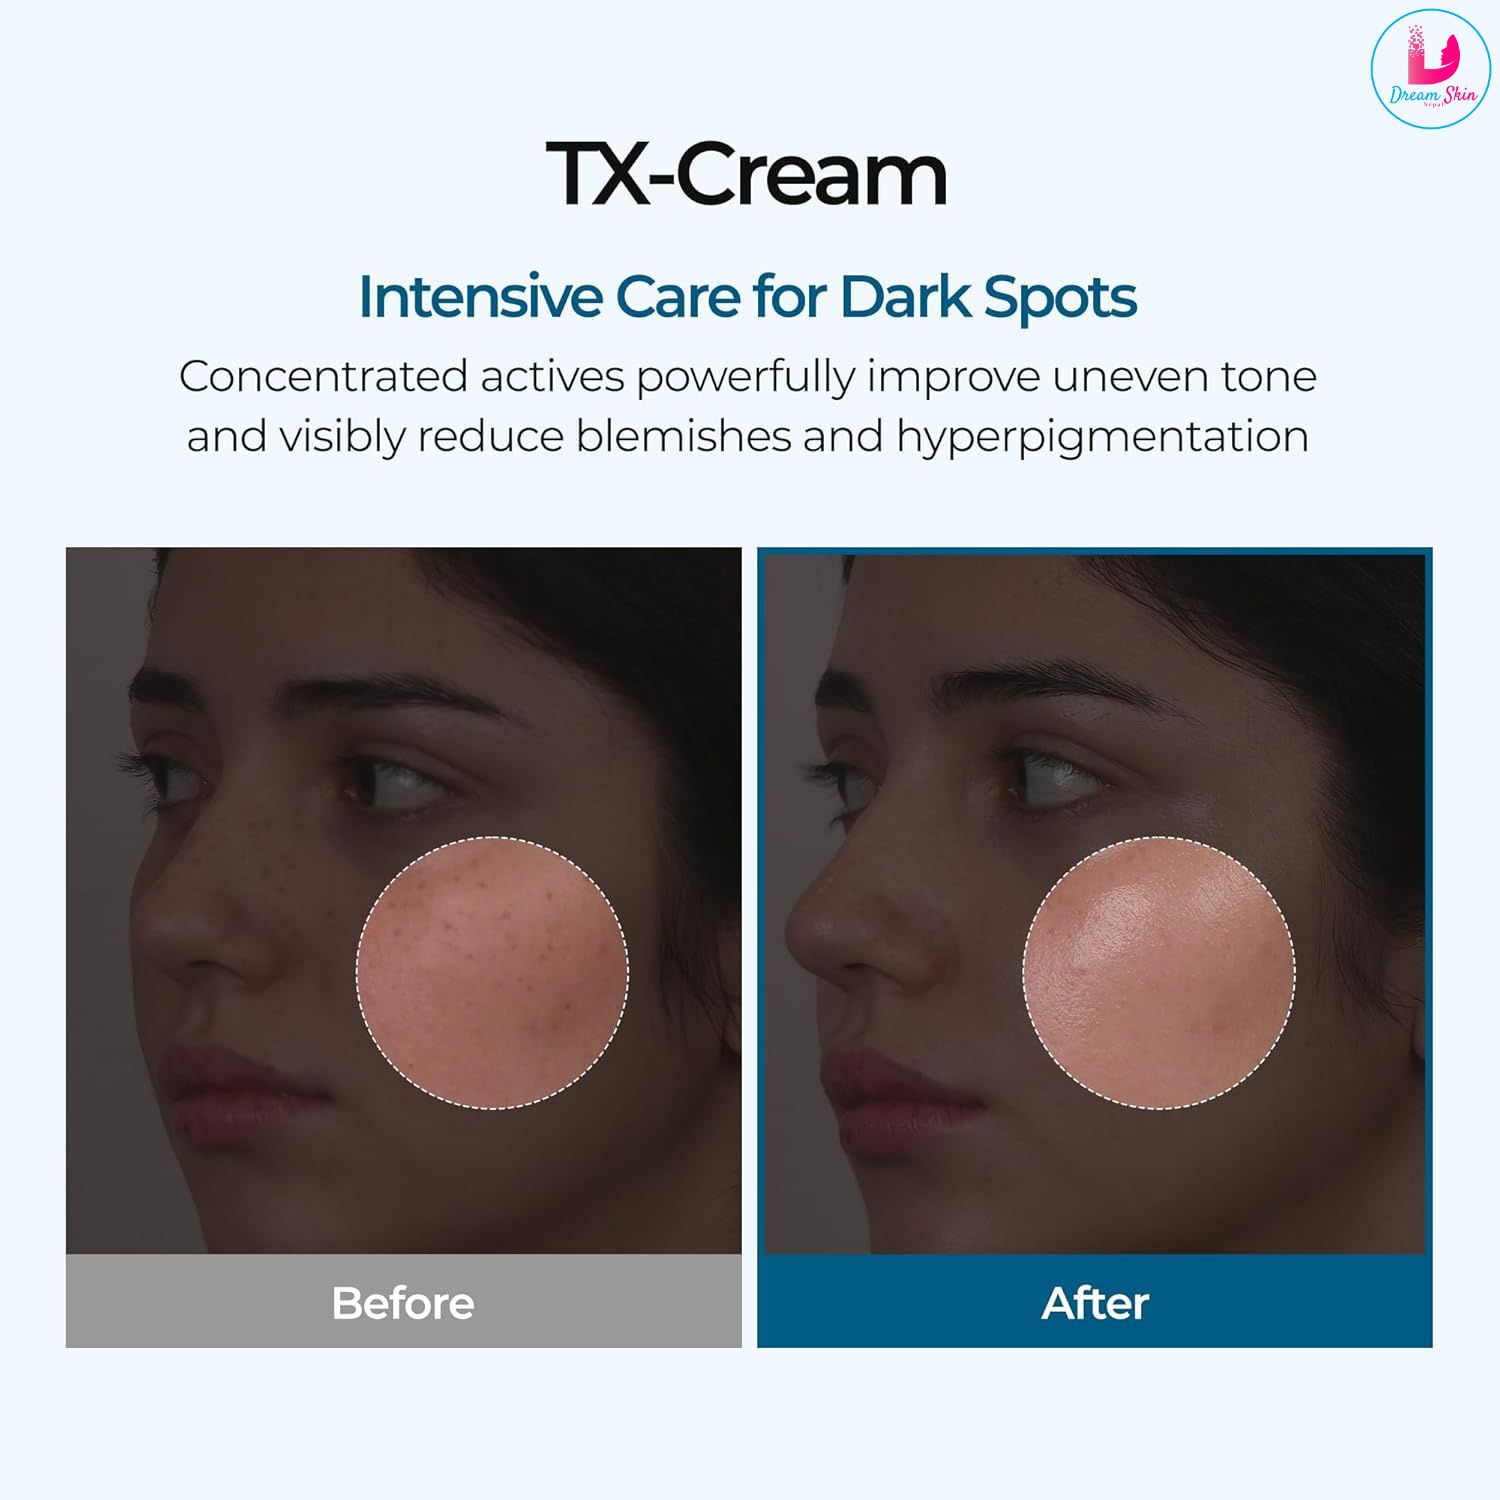This screenshot has width=1500, height=1500.
Task: Select the blue After label bar
Action: pos(1095,1301)
